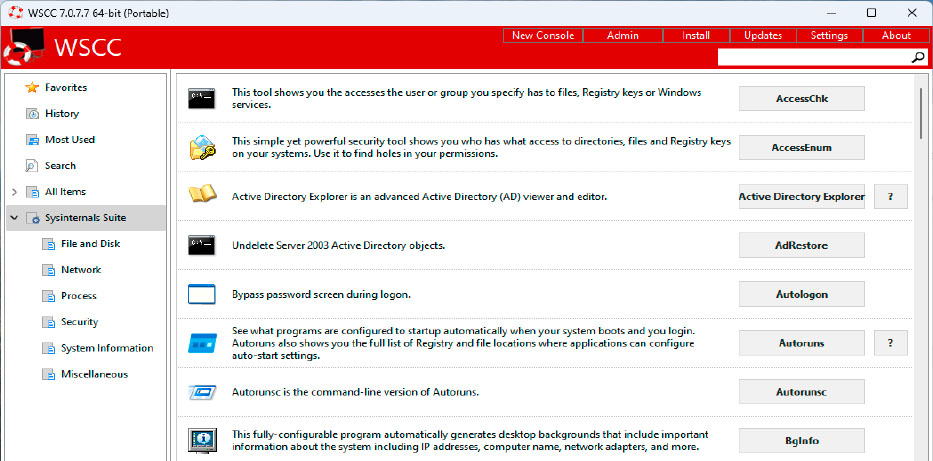933x461 pixels.
Task: Click "Undelete Server 2003 Active Directory objects." text
Action: [x=339, y=246]
